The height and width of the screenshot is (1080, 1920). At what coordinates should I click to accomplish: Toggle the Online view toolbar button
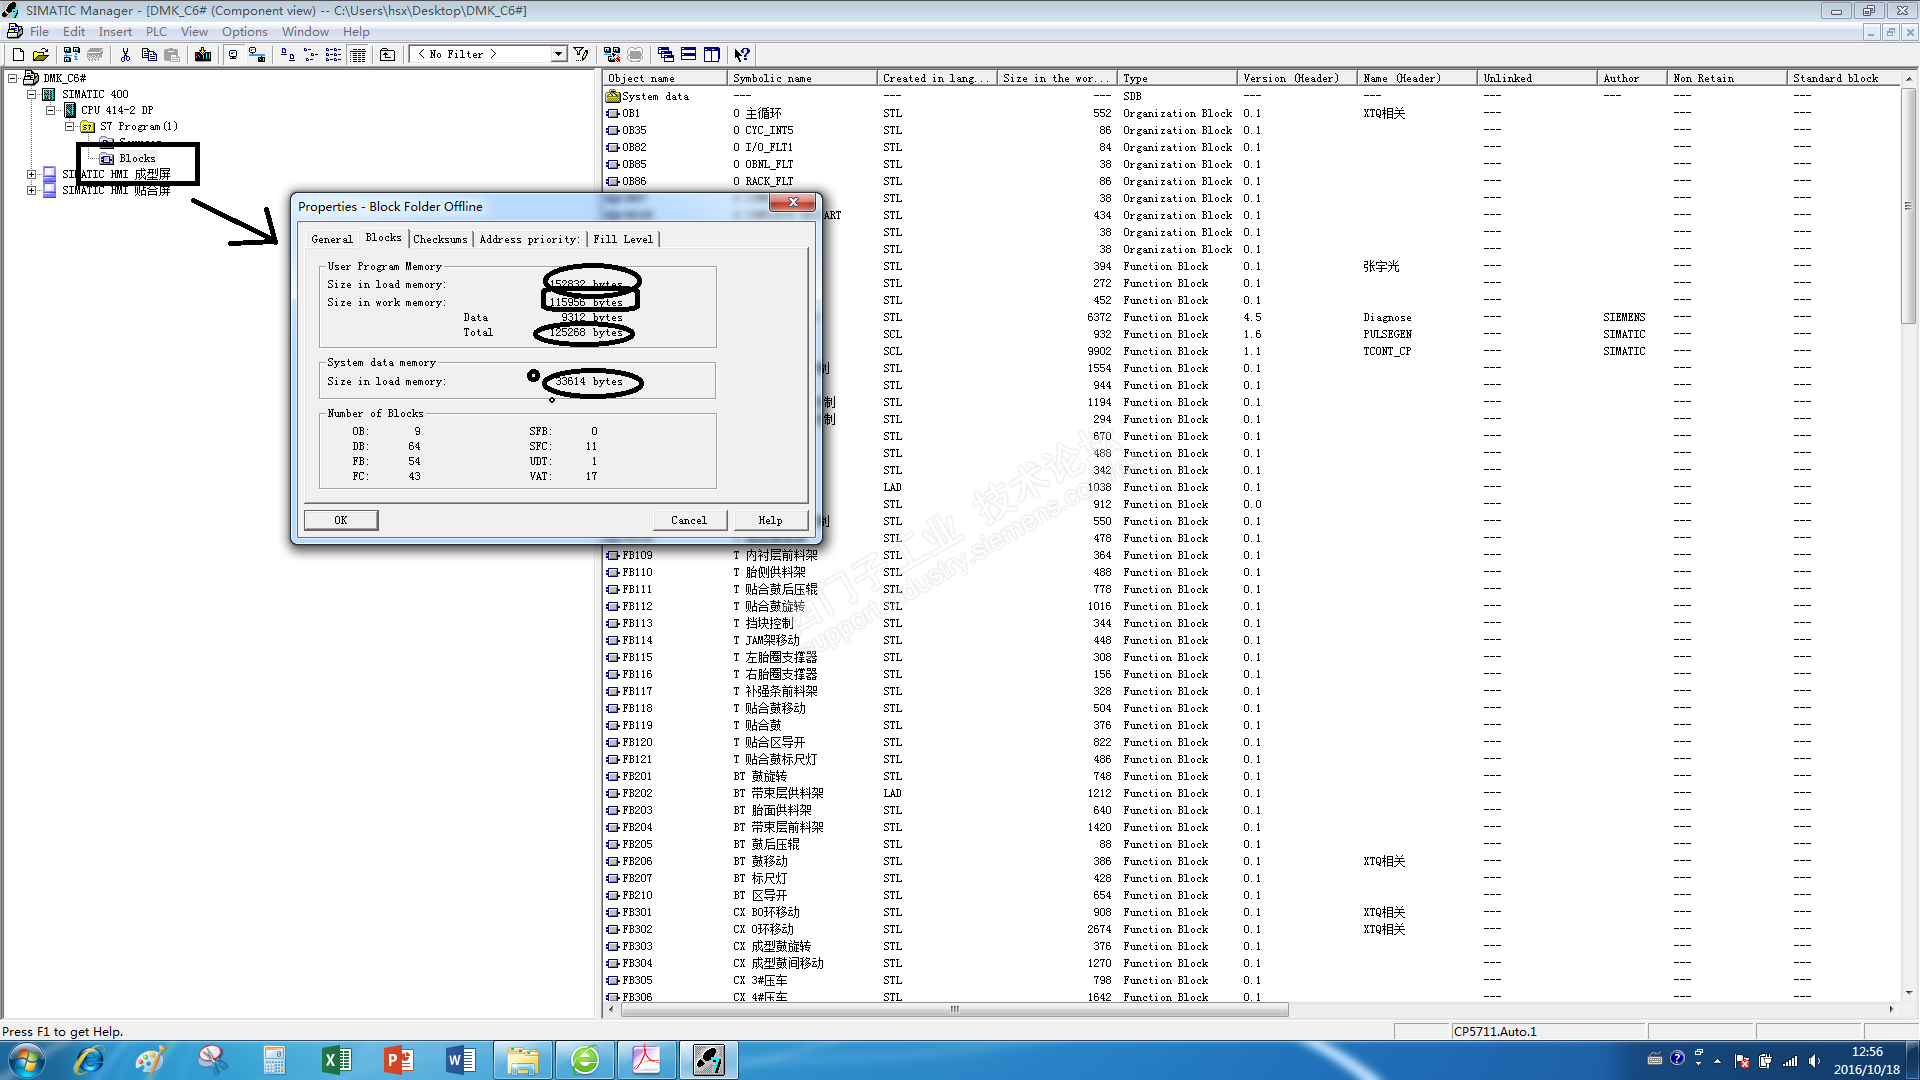coord(257,55)
